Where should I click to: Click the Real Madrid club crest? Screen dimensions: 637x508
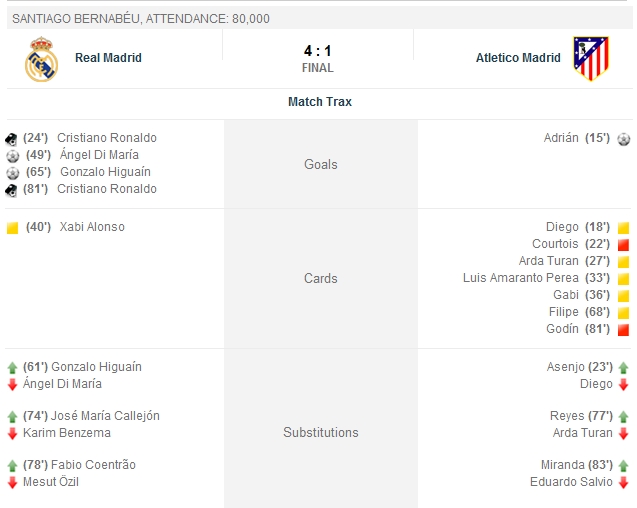(41, 59)
